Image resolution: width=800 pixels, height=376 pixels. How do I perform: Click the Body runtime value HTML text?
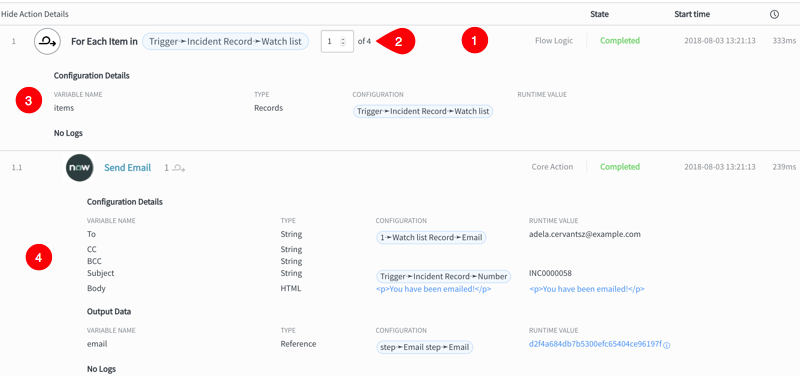click(587, 289)
